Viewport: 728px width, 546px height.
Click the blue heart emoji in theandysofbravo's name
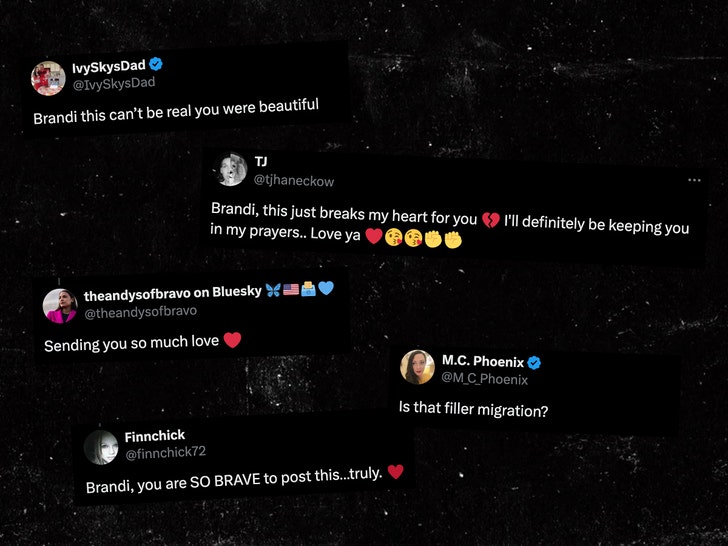tap(326, 288)
